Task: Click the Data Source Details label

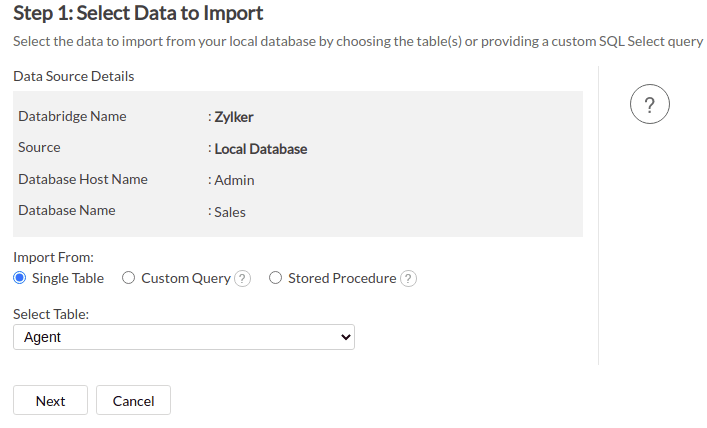Action: point(74,76)
